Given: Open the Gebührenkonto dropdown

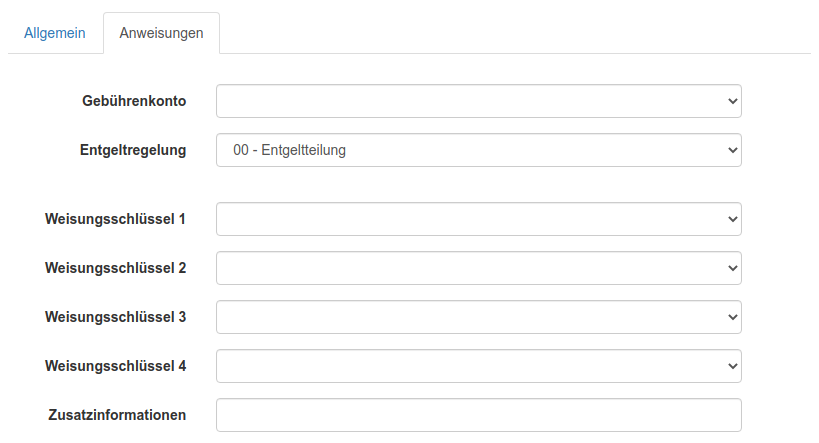Looking at the screenshot, I should (478, 101).
